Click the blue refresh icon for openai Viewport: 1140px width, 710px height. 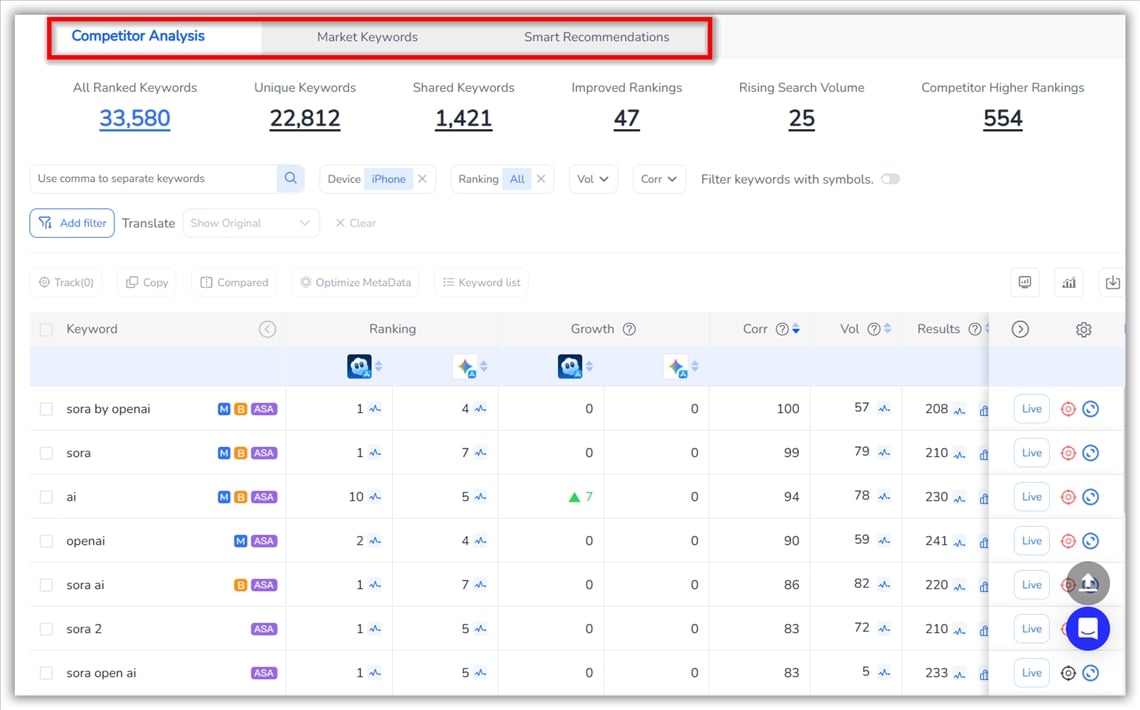(1091, 541)
